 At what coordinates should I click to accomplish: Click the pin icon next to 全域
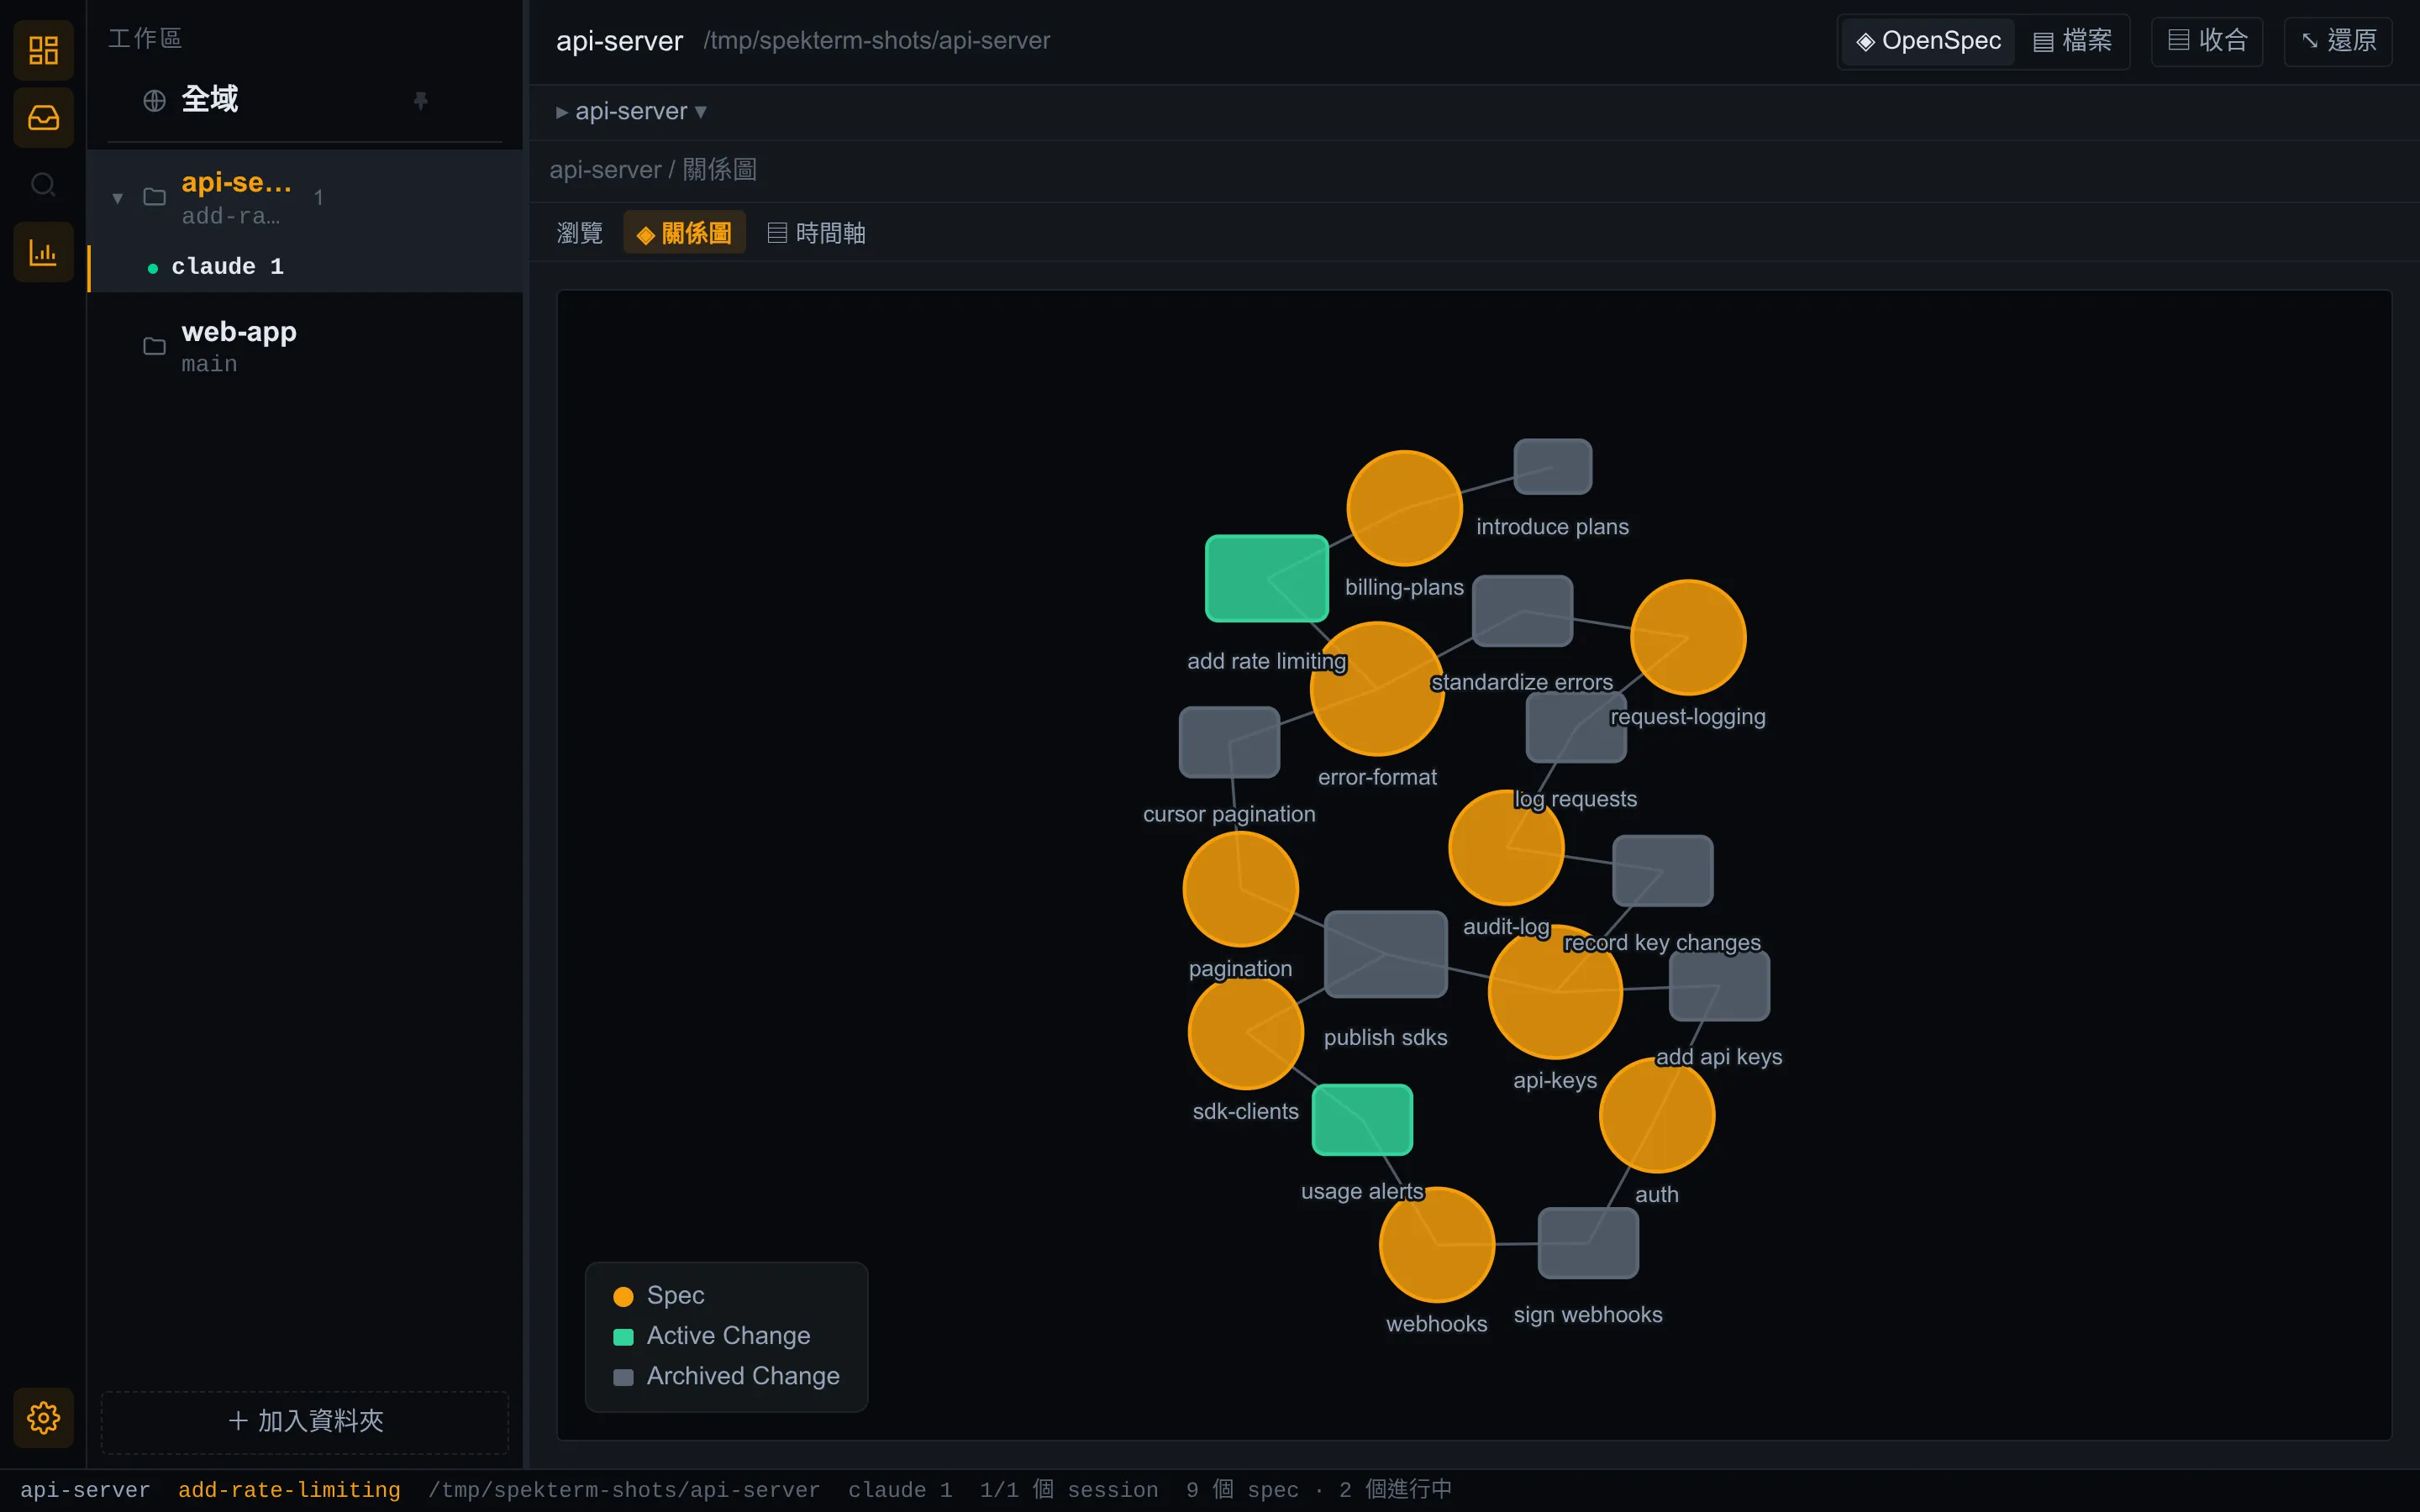coord(420,100)
